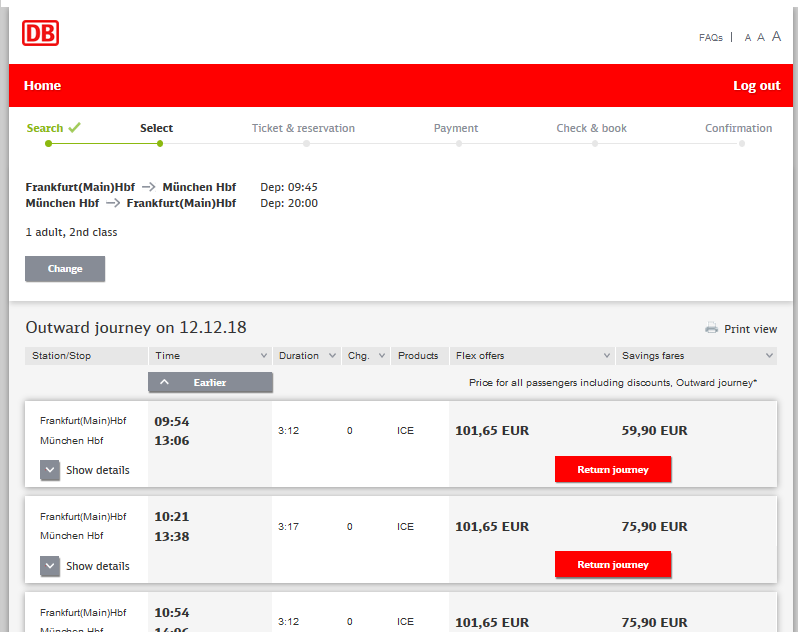798x632 pixels.
Task: Click the price-for-all-passengers note
Action: point(613,383)
